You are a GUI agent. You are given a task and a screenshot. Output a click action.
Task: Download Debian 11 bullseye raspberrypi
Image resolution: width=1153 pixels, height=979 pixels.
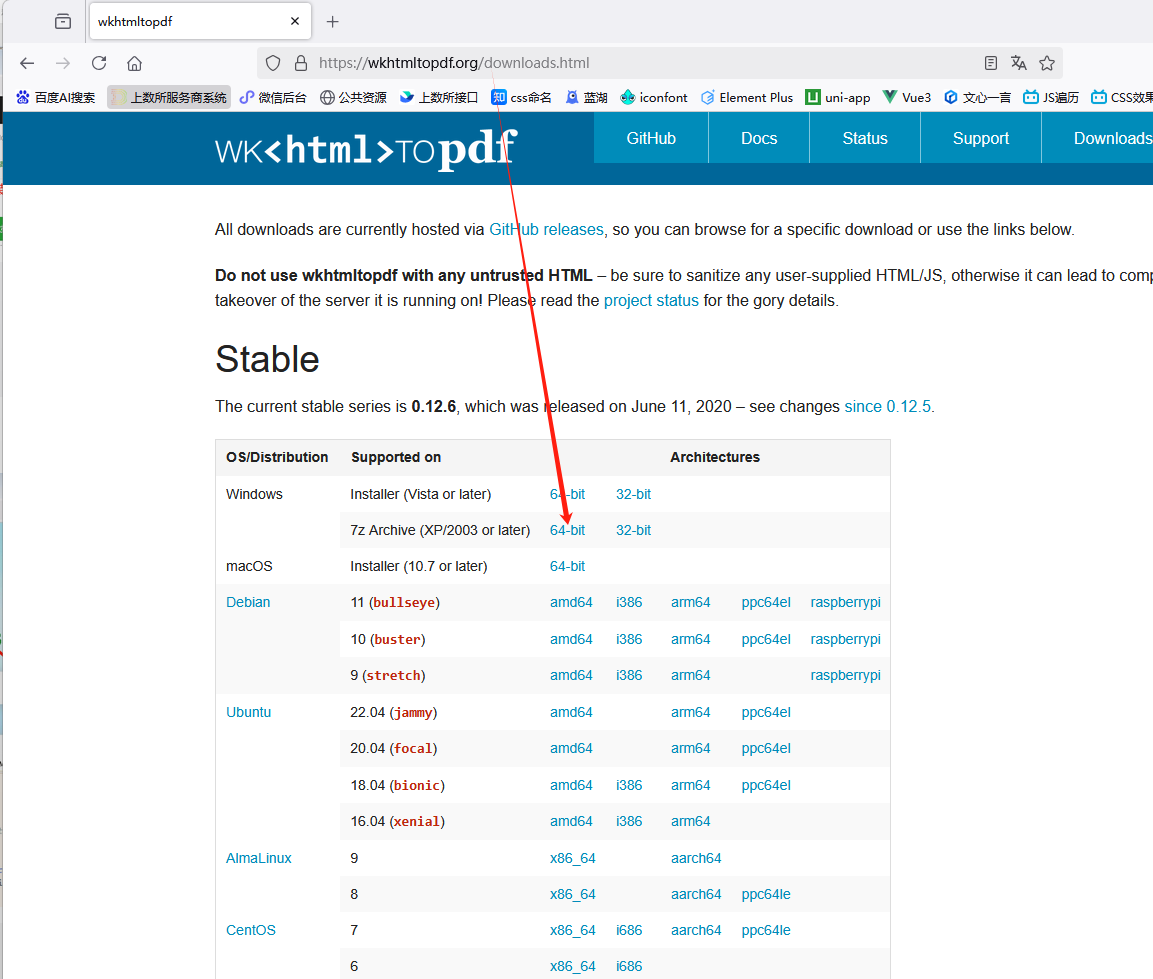click(x=845, y=602)
